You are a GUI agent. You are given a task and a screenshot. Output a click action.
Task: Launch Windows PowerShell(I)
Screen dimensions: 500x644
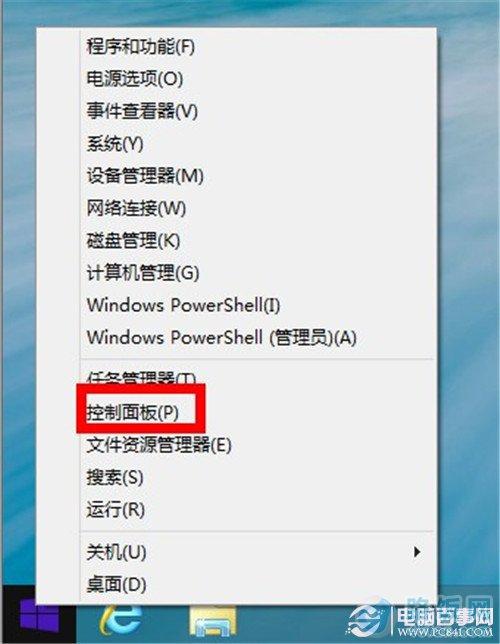point(183,305)
